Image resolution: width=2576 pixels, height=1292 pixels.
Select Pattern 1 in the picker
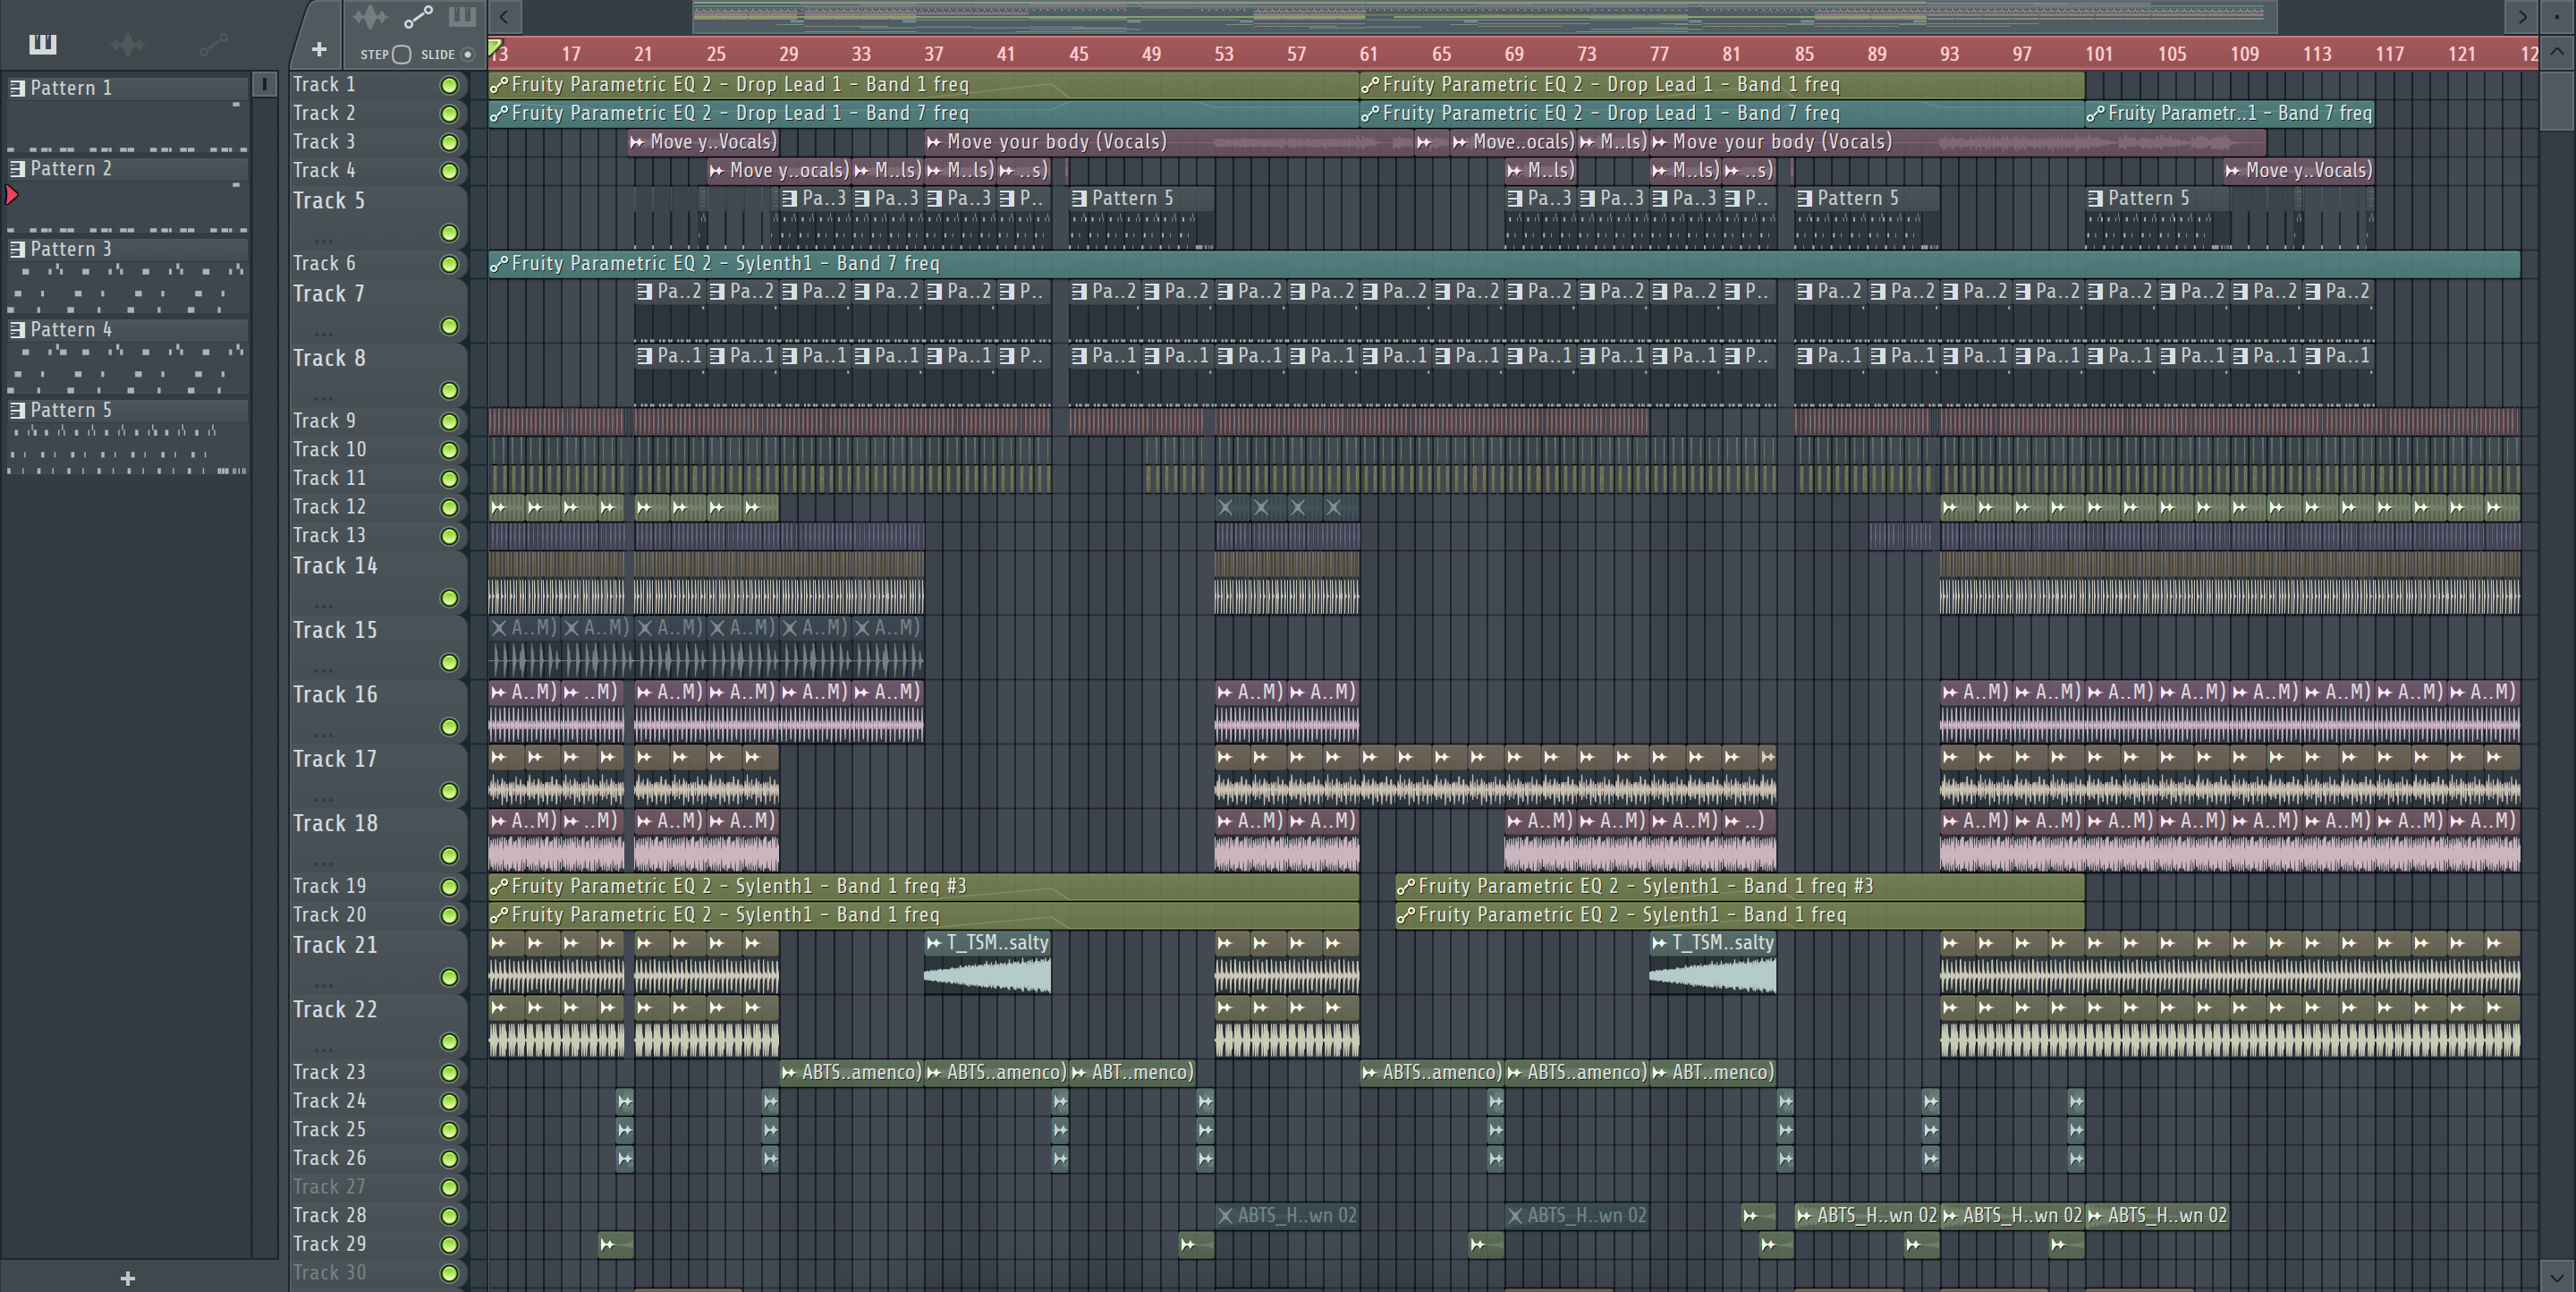127,88
